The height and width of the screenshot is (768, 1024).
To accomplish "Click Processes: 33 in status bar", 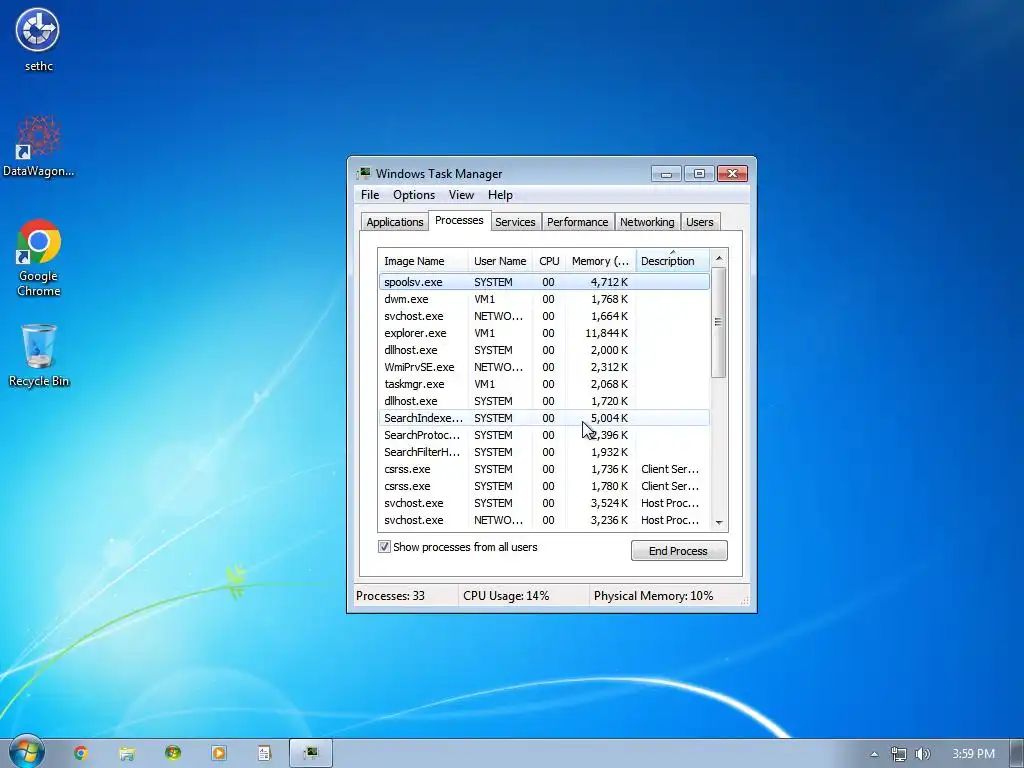I will [x=391, y=596].
